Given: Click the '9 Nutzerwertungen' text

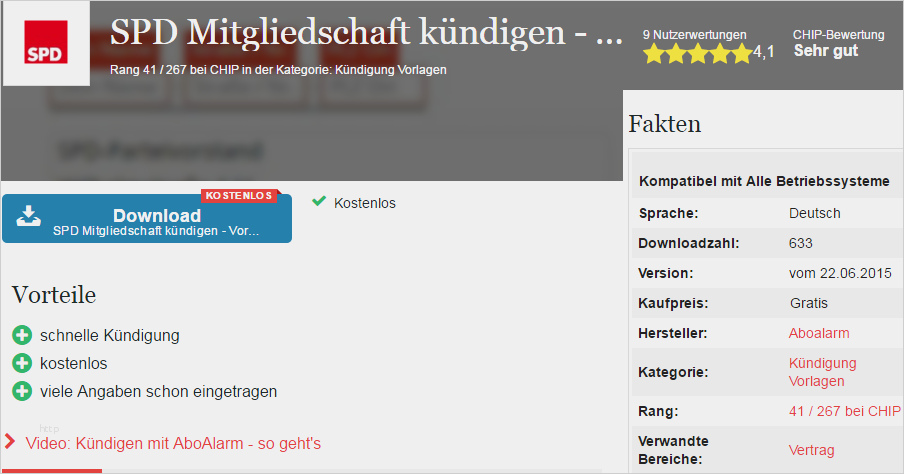Looking at the screenshot, I should coord(694,35).
